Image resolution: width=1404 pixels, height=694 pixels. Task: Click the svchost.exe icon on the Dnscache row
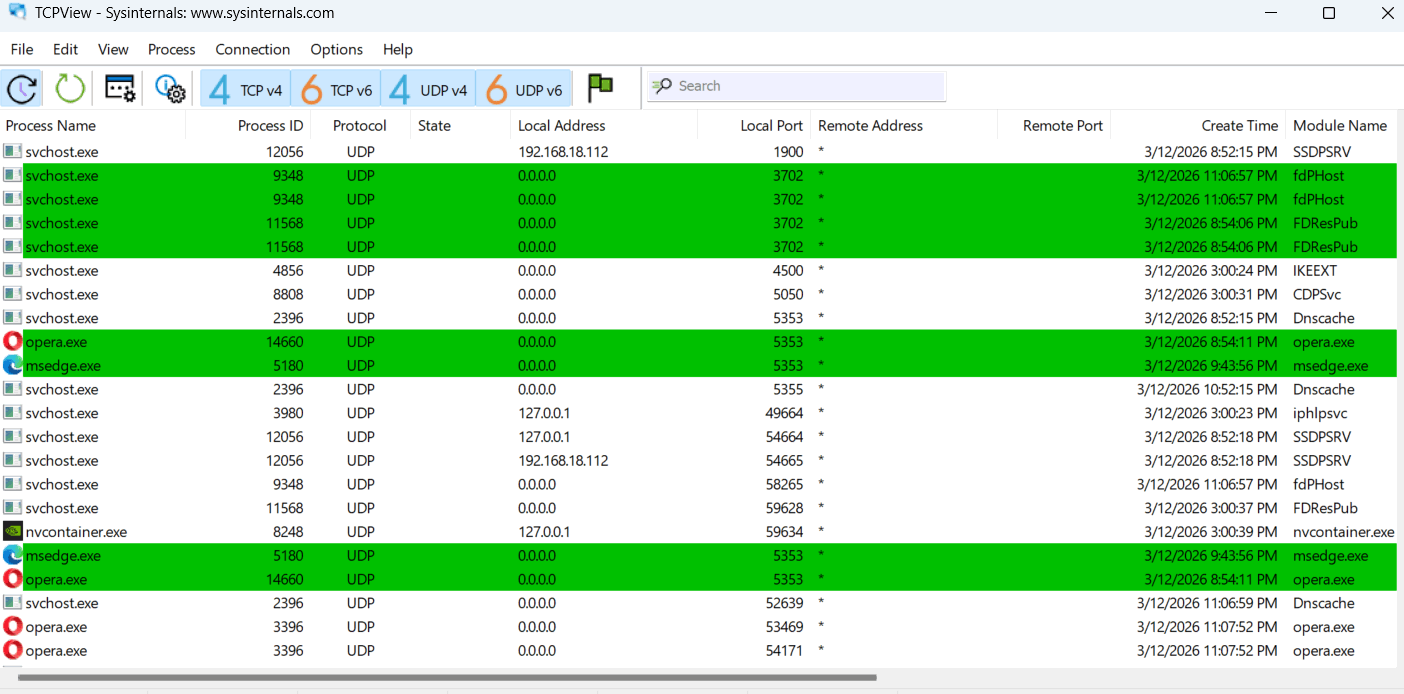pos(11,318)
